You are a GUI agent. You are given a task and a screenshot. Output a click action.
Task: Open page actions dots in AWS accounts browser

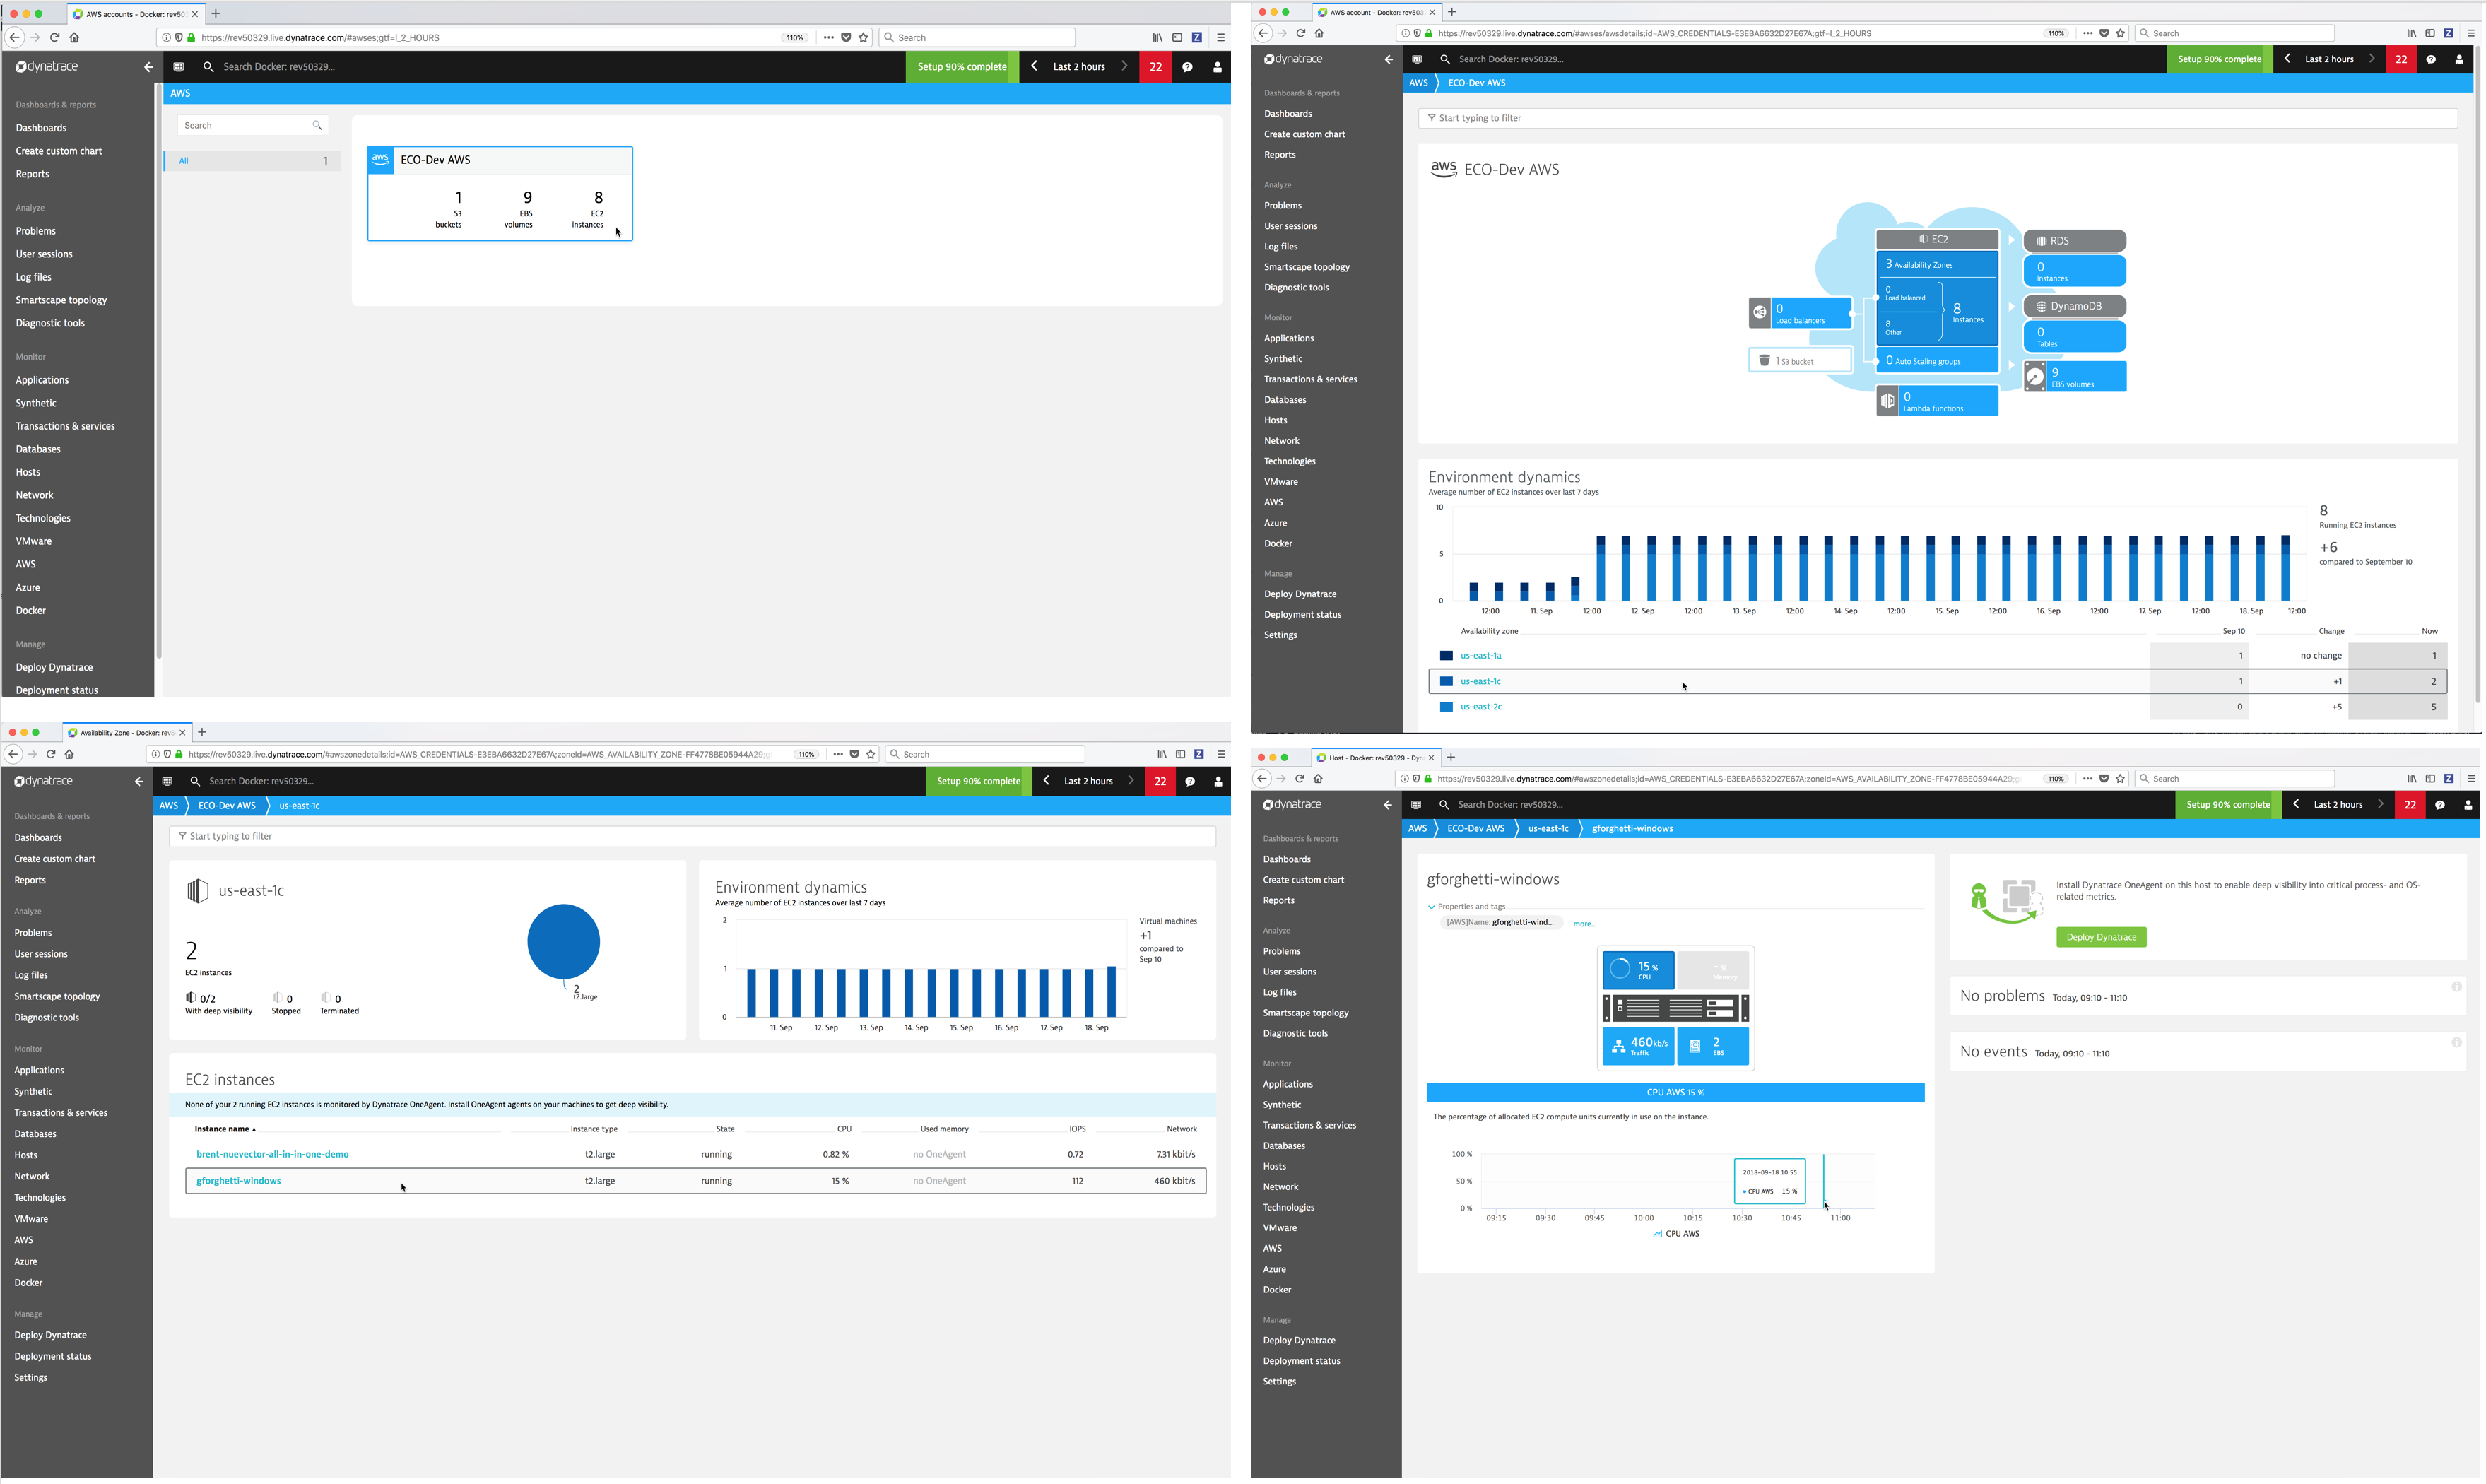pos(828,38)
